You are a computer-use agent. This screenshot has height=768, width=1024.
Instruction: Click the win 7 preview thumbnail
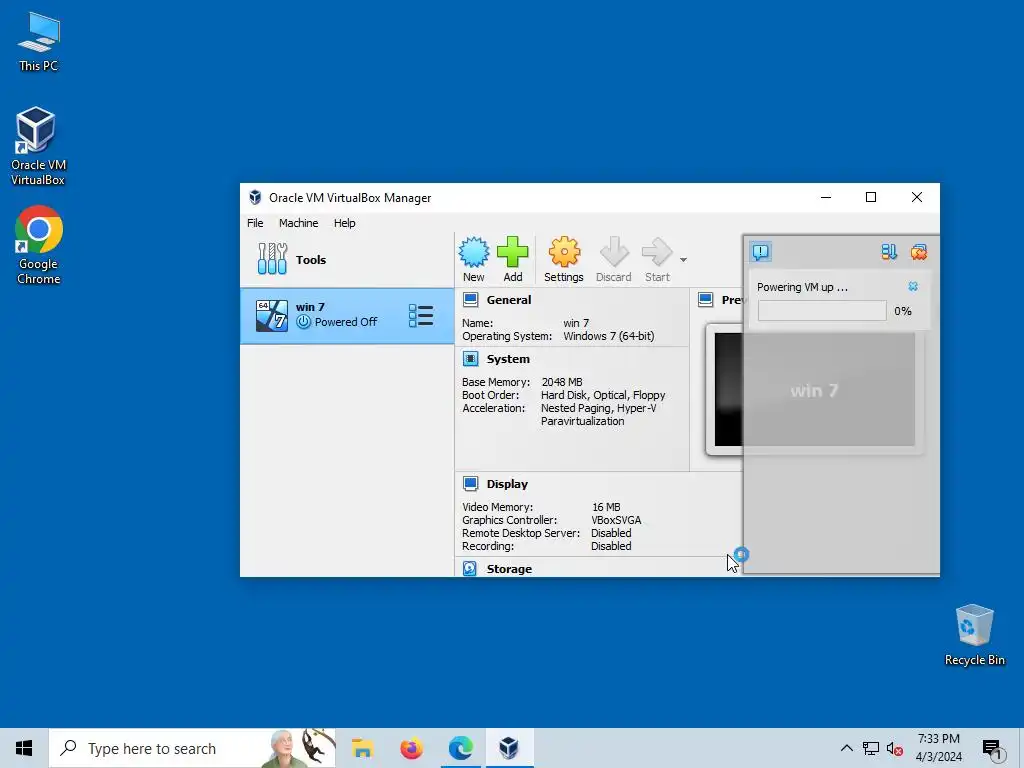coord(814,390)
